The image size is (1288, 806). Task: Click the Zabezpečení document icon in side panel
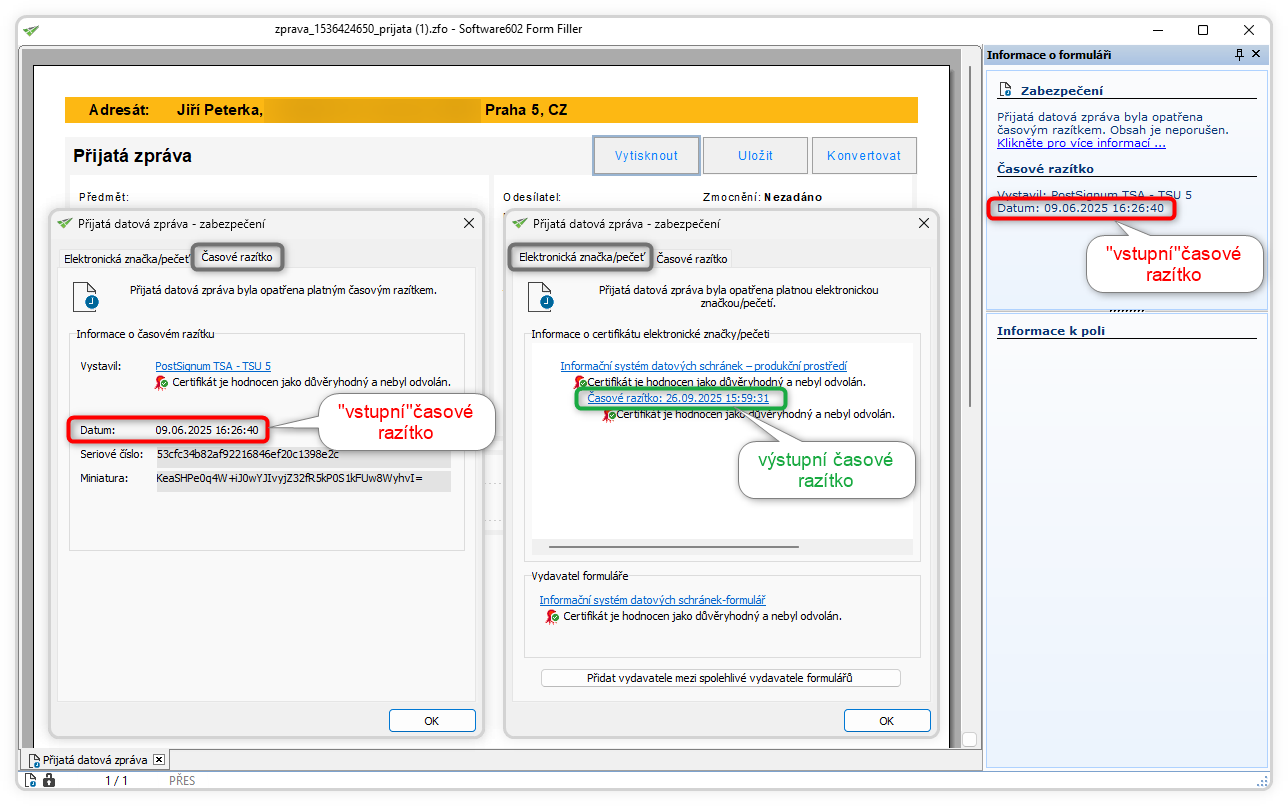pos(1006,90)
